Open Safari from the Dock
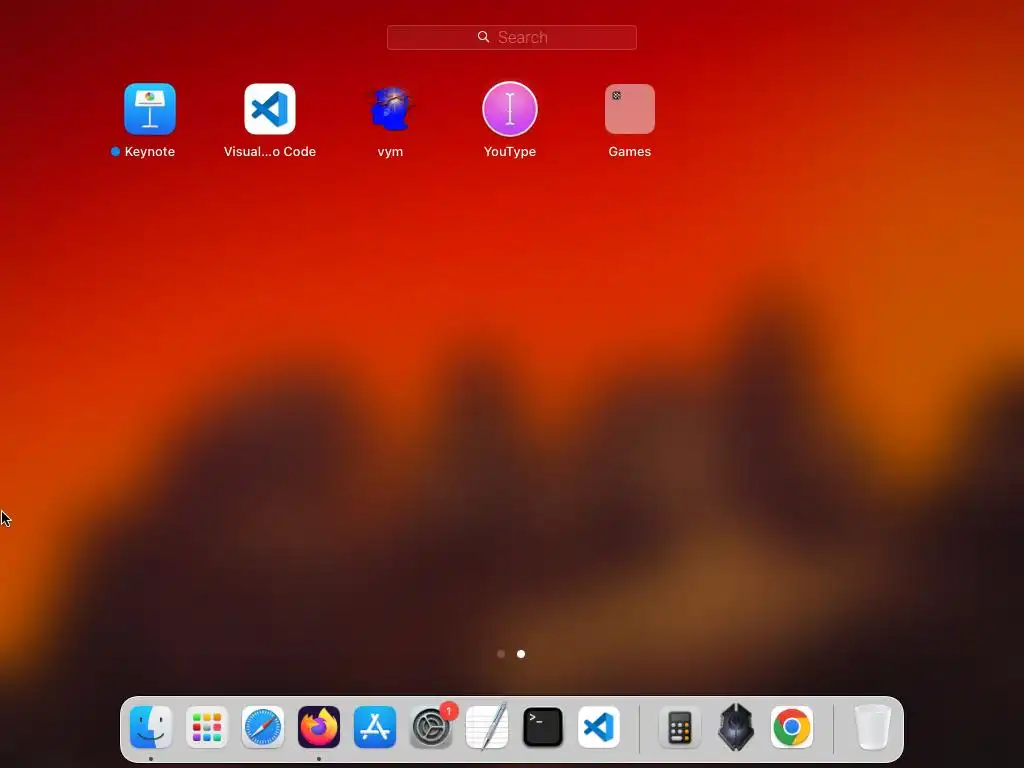 coord(263,727)
